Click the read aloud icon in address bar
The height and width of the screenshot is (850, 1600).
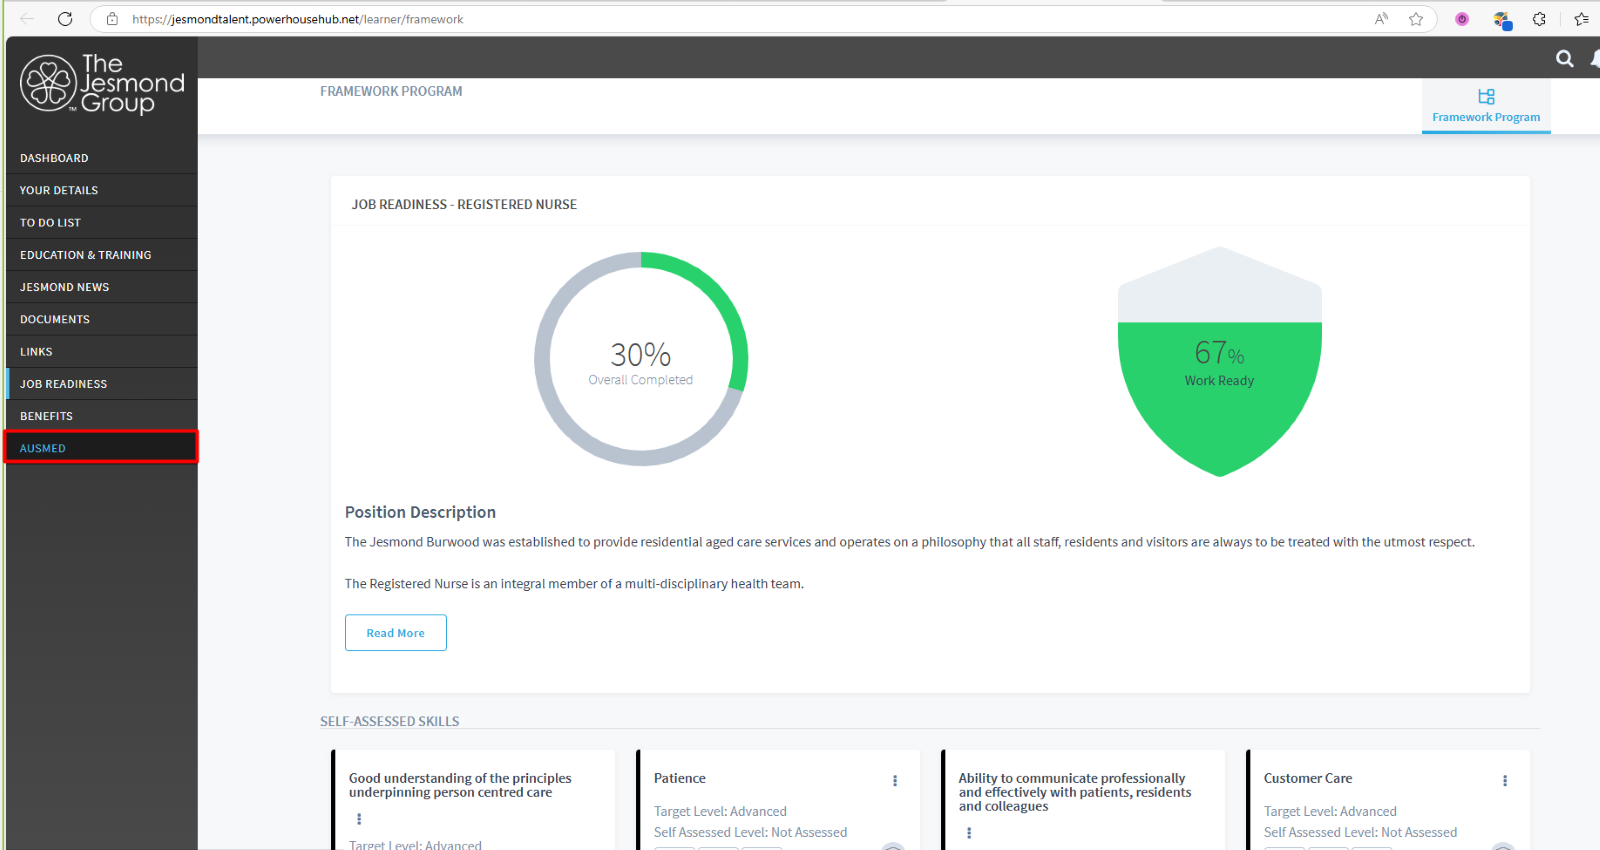1381,19
